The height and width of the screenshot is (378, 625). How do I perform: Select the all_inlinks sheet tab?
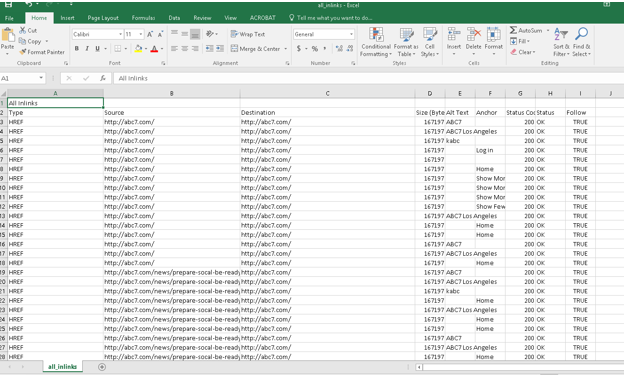(x=62, y=367)
